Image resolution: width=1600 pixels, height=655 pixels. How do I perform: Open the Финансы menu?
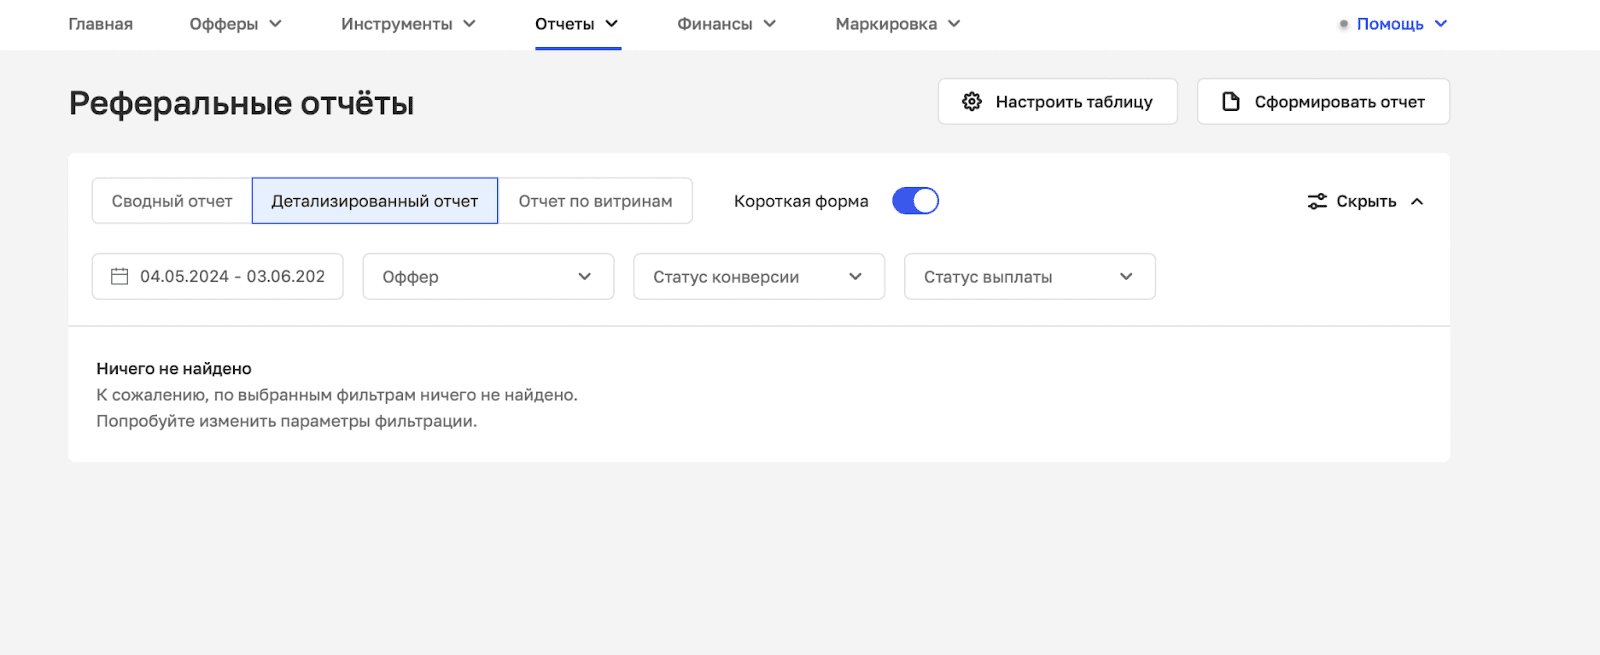[x=727, y=24]
